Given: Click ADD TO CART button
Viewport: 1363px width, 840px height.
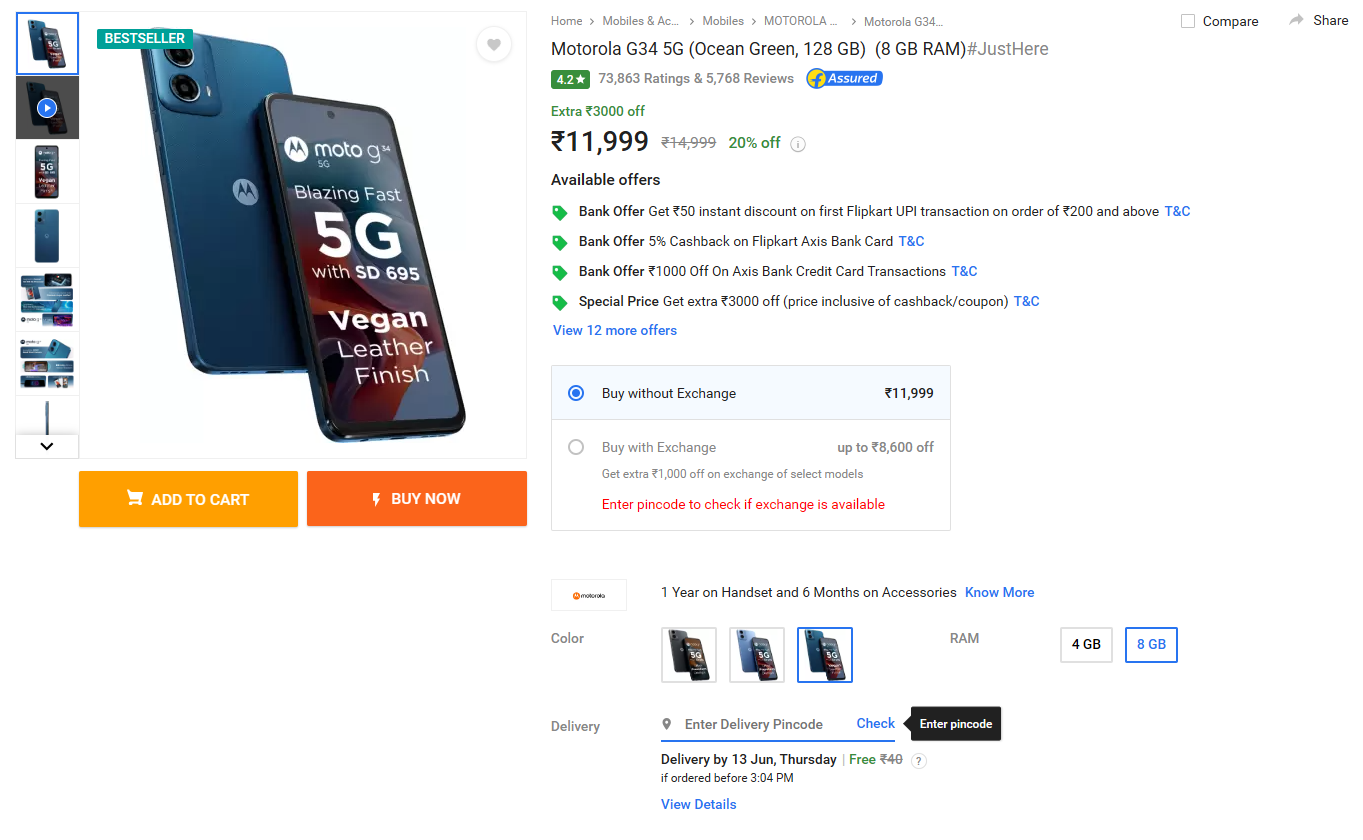Looking at the screenshot, I should [188, 499].
